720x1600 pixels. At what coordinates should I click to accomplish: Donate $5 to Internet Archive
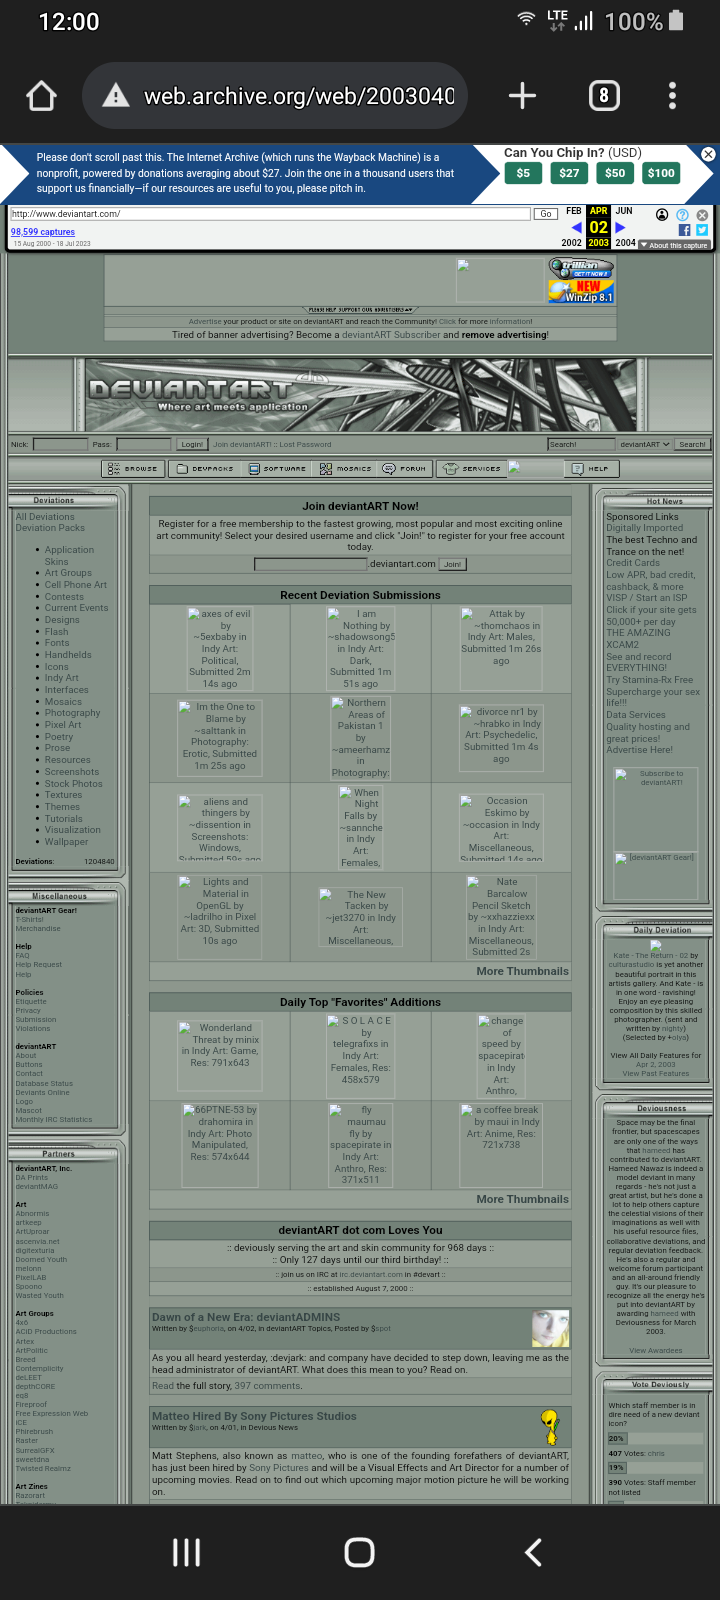point(523,173)
